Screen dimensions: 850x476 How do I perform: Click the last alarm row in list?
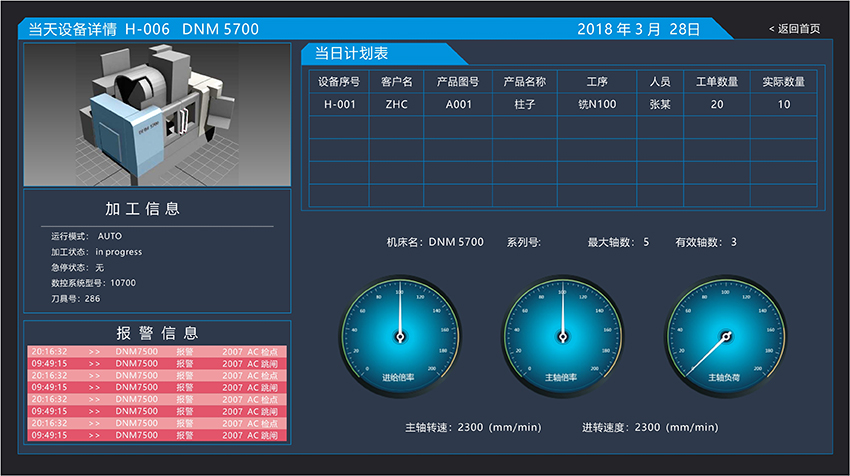(156, 436)
